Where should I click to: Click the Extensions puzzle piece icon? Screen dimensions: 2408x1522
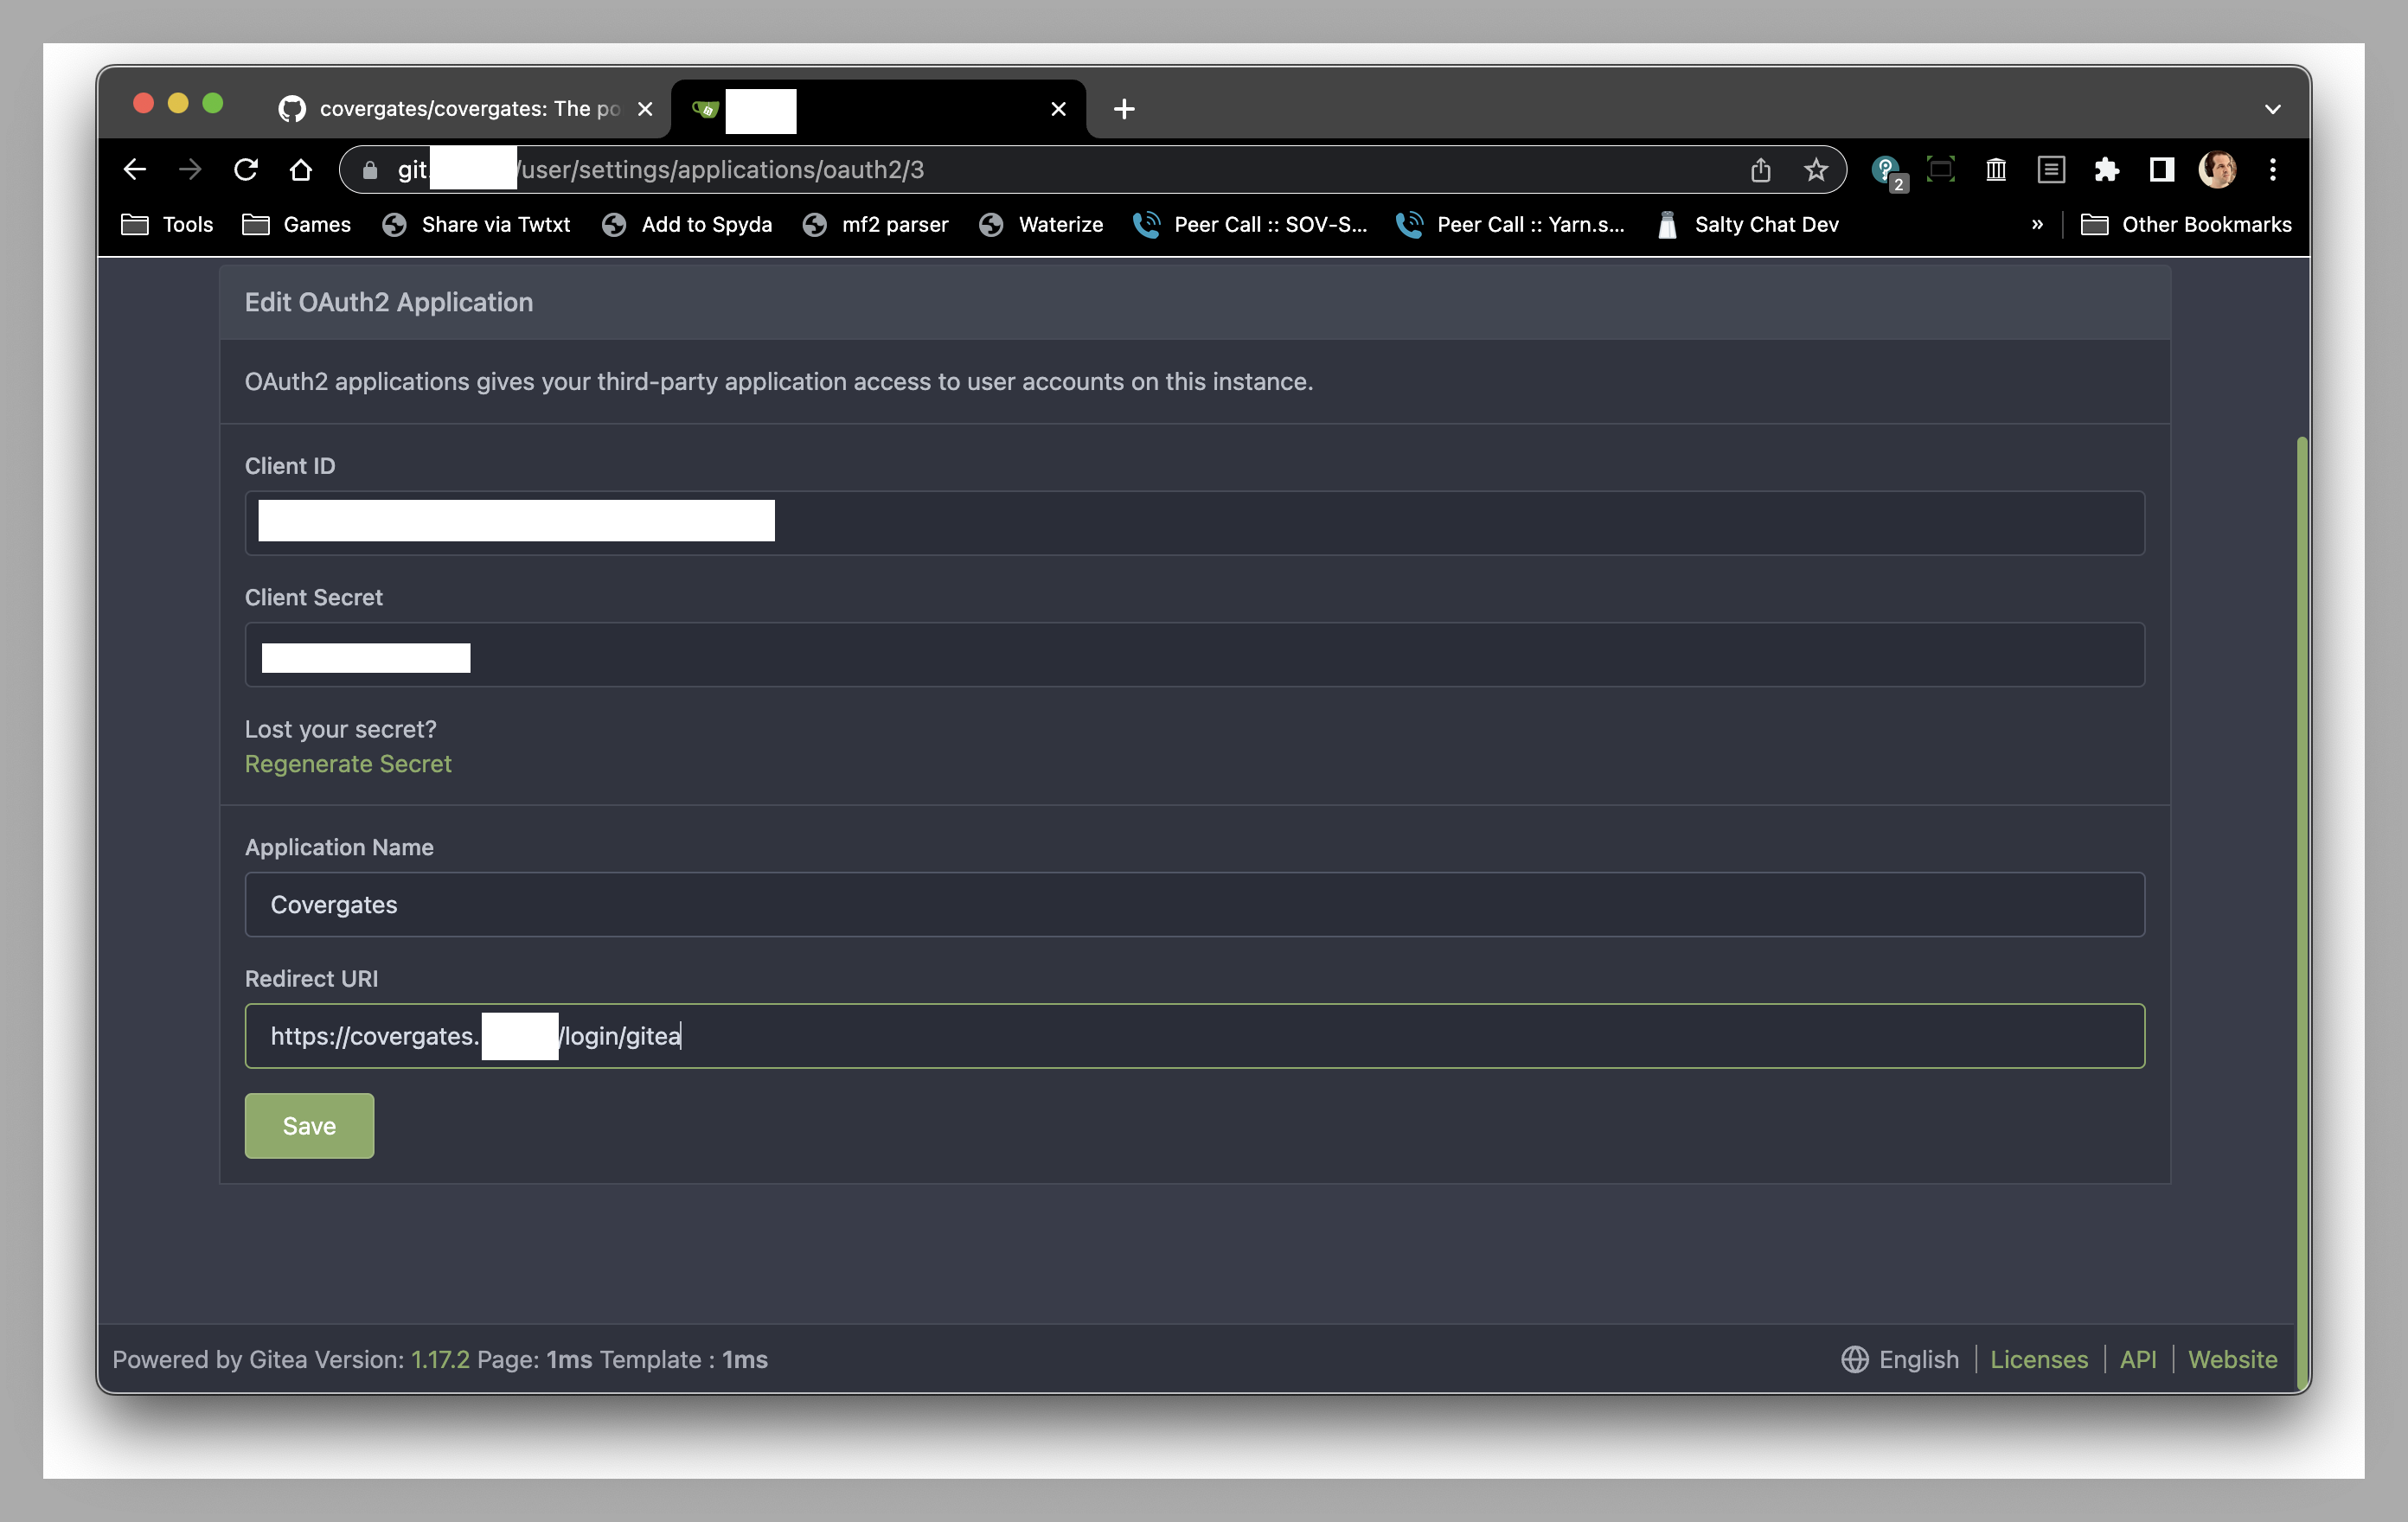pyautogui.click(x=2107, y=170)
